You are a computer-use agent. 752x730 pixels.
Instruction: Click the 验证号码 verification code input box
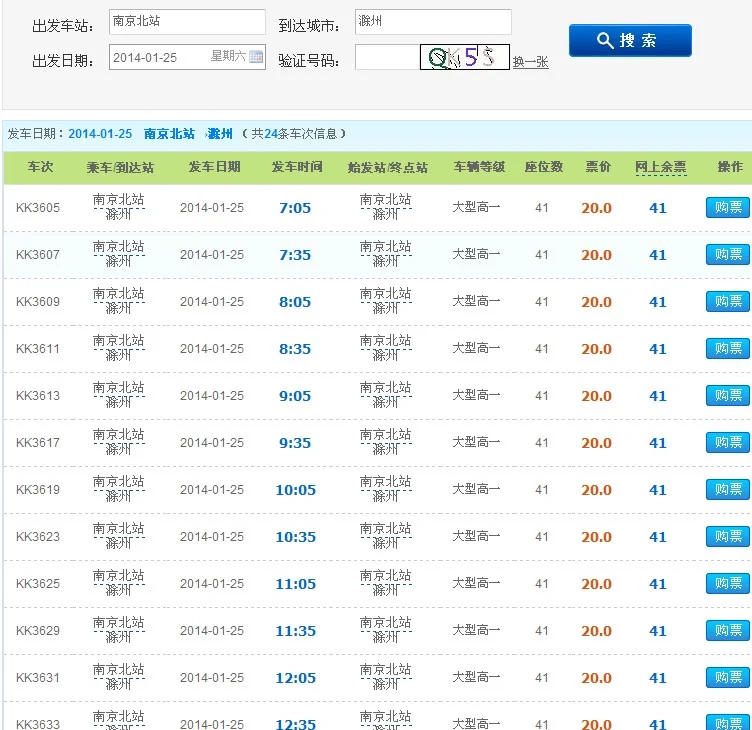[388, 57]
